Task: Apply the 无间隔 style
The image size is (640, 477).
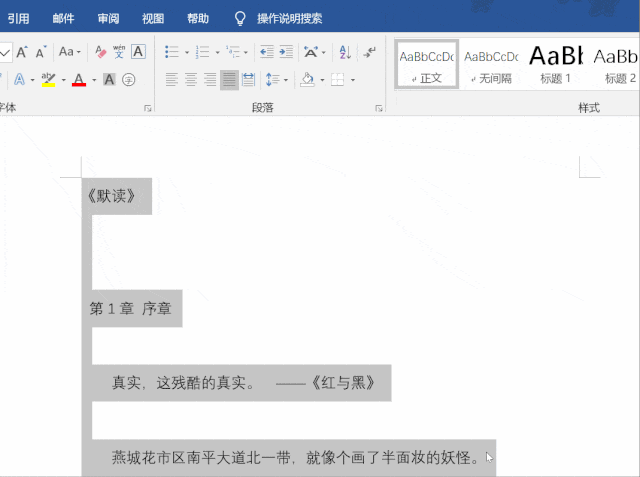Action: point(491,64)
